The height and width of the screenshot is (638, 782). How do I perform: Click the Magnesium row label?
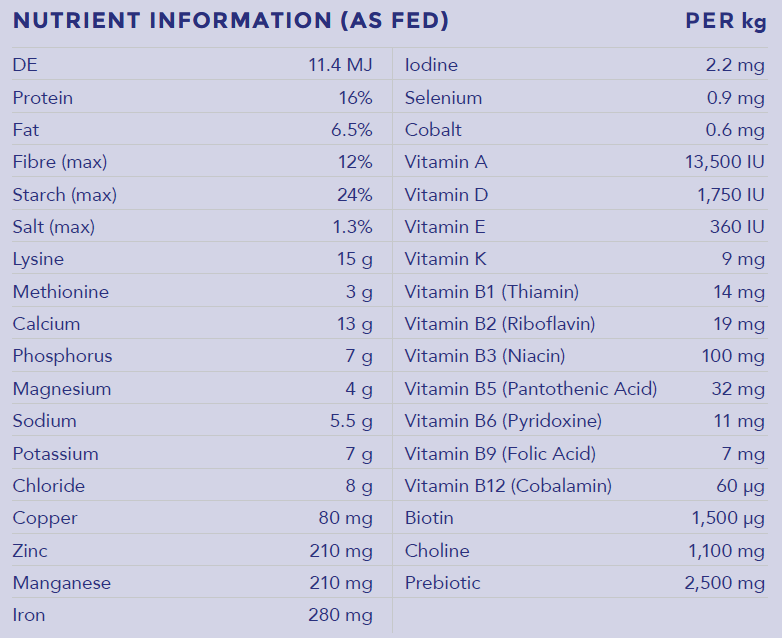(61, 389)
